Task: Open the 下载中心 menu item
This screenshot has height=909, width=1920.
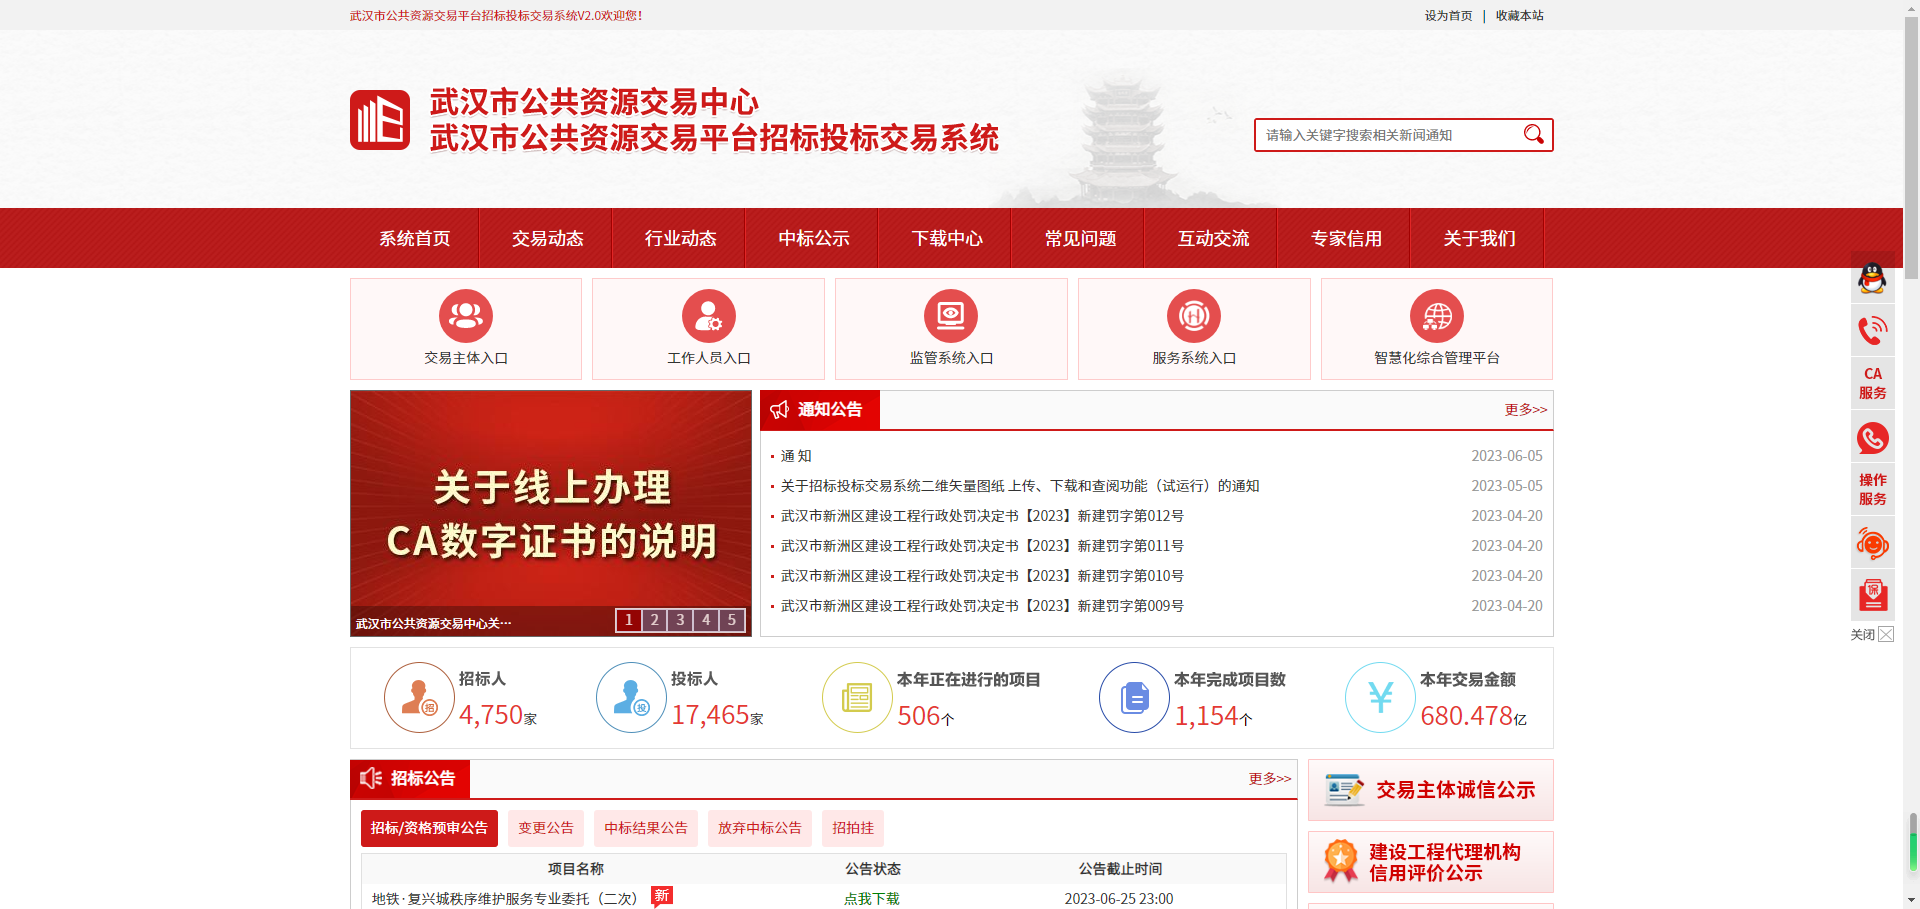Action: point(947,238)
